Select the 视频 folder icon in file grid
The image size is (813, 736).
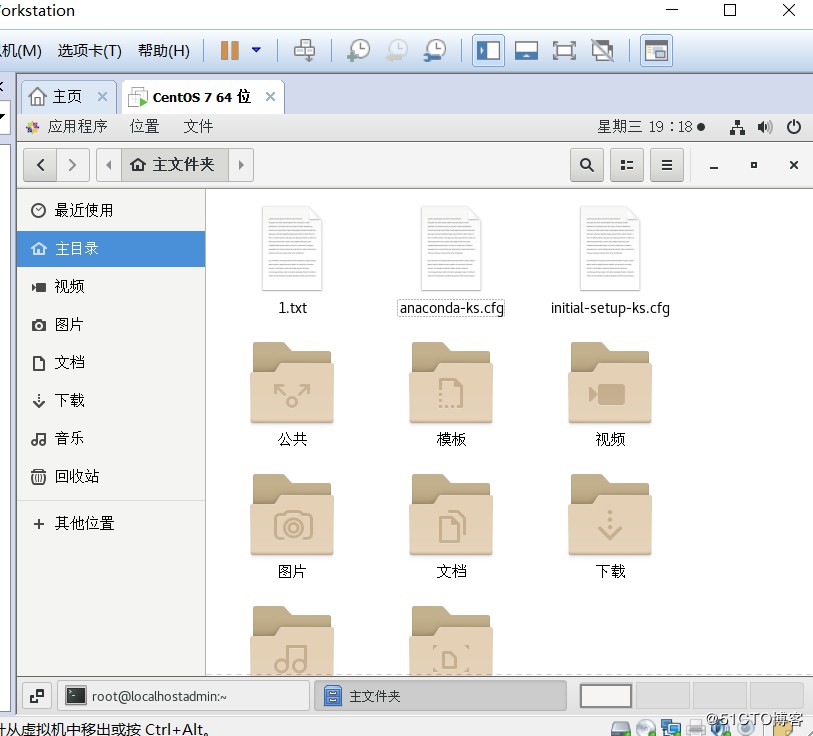610,383
